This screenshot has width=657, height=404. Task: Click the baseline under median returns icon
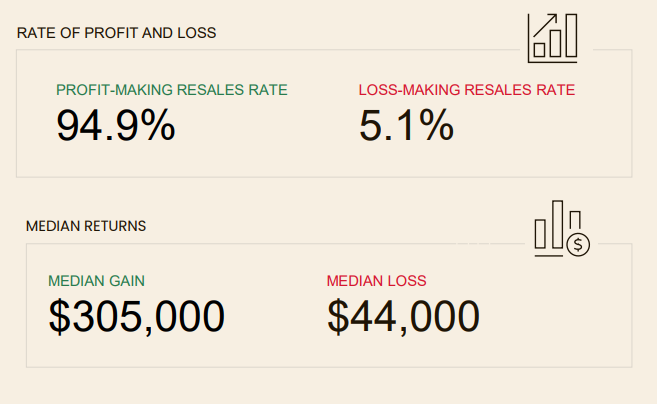tap(549, 256)
